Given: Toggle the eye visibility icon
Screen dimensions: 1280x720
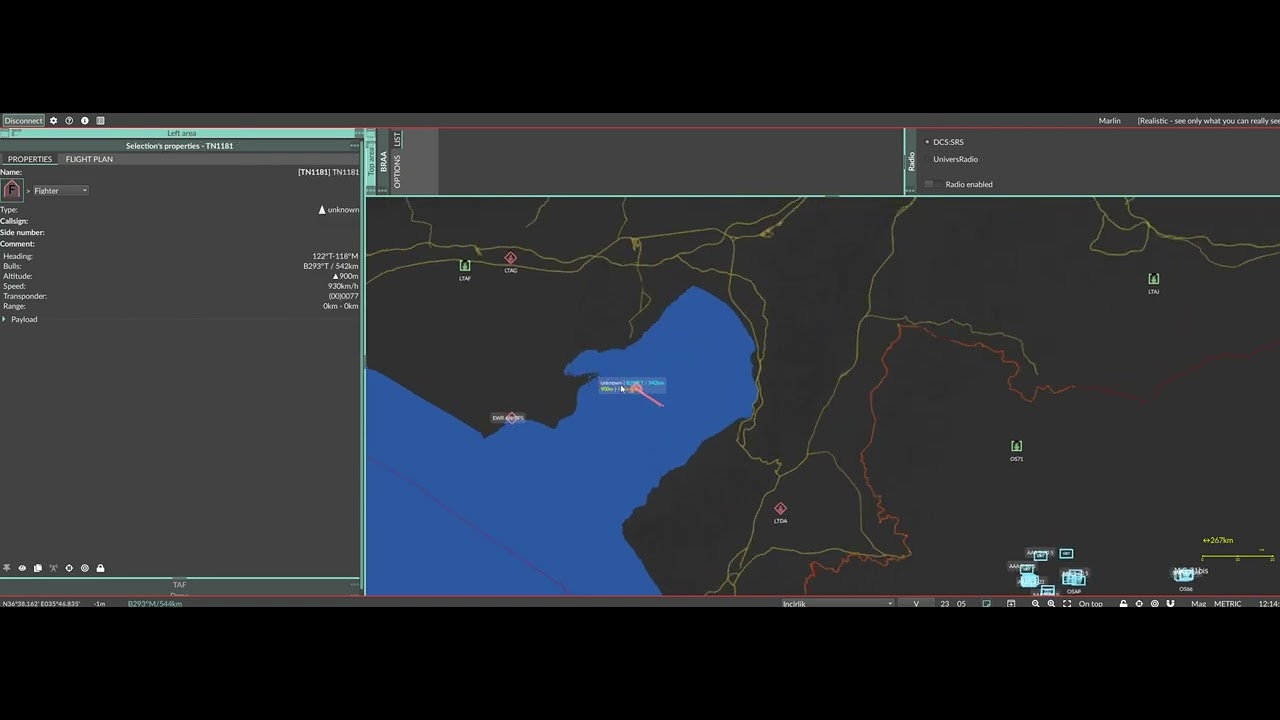Looking at the screenshot, I should pyautogui.click(x=22, y=568).
